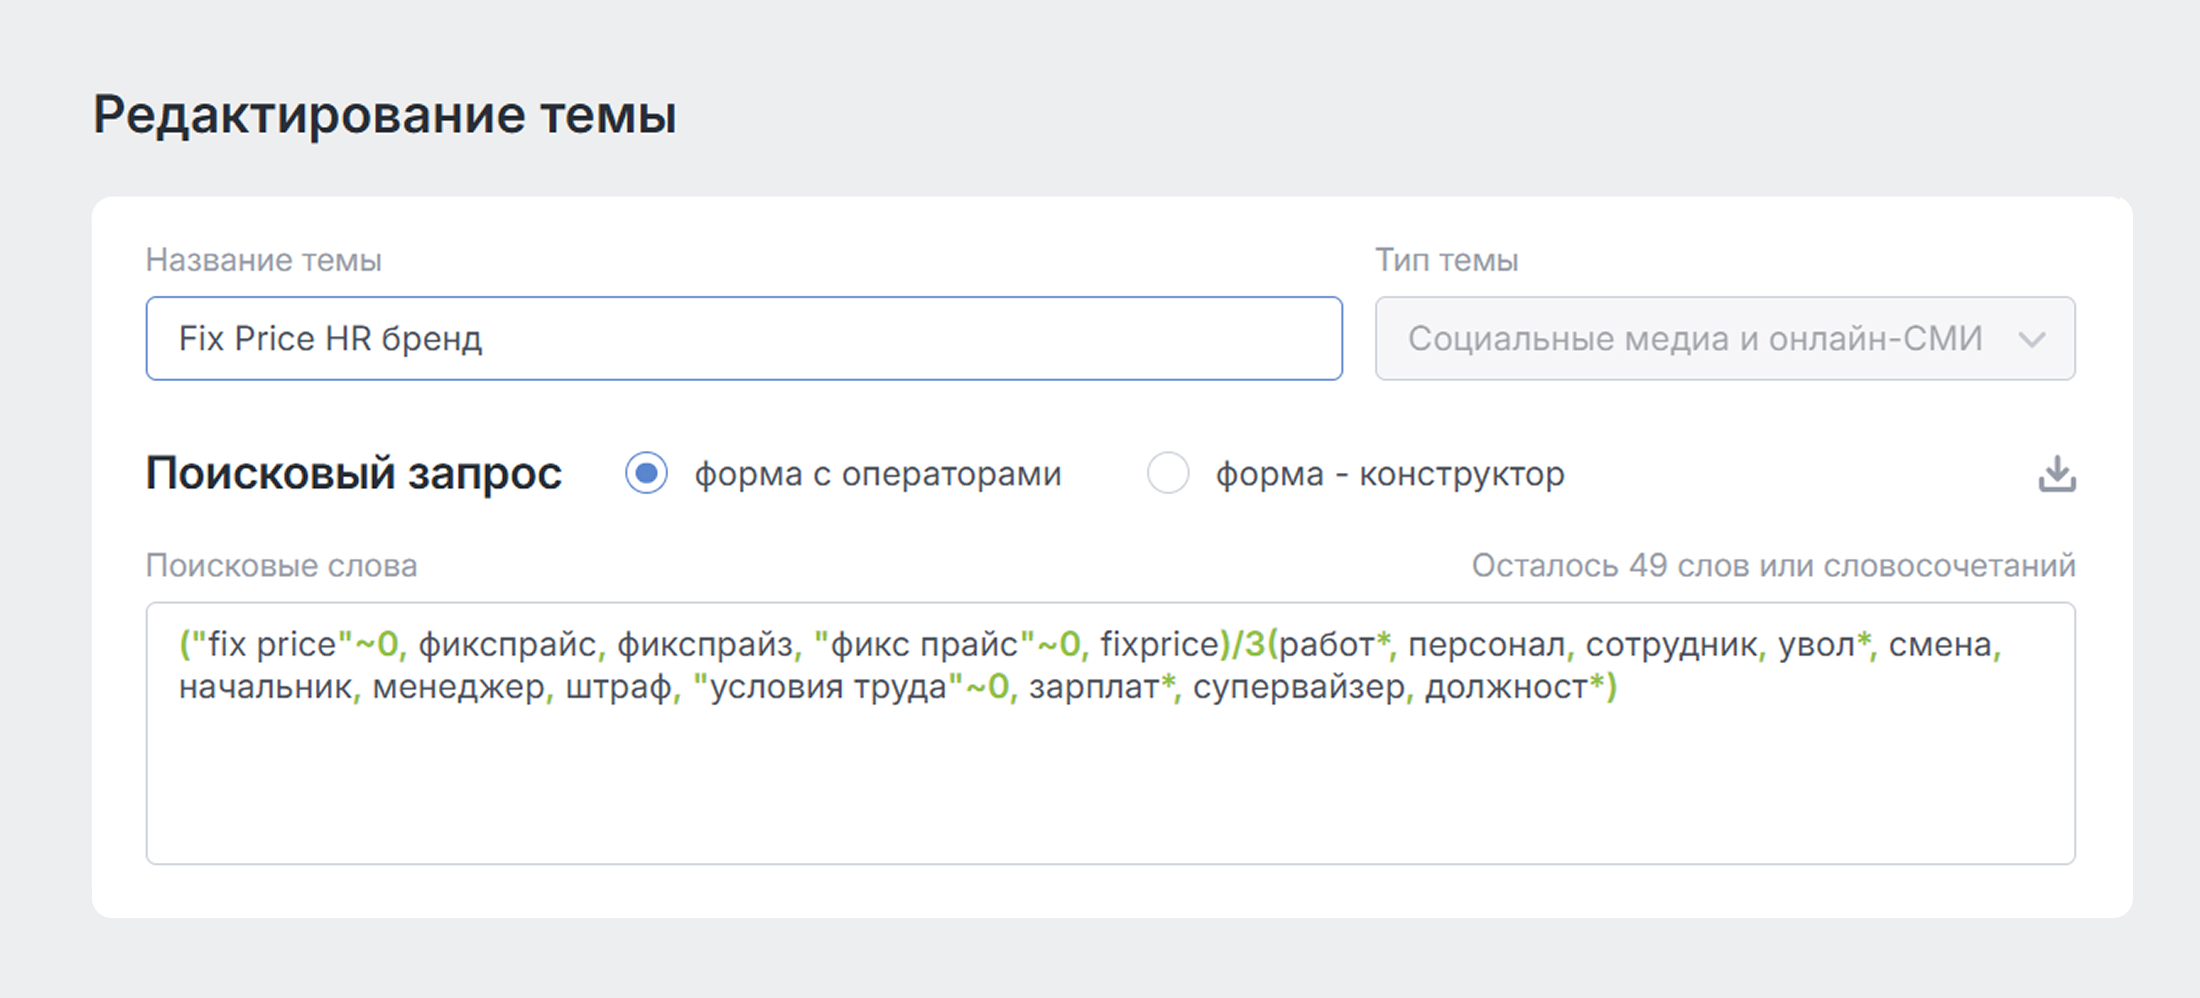
Task: Click the форма - конструктор label text
Action: [1389, 474]
